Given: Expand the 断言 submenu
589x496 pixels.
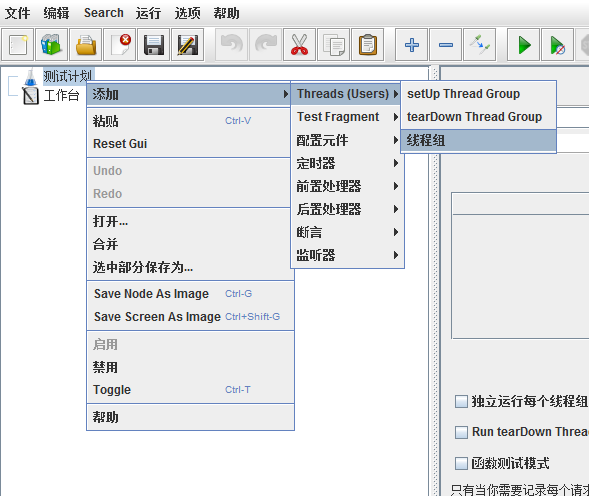Looking at the screenshot, I should coord(347,232).
